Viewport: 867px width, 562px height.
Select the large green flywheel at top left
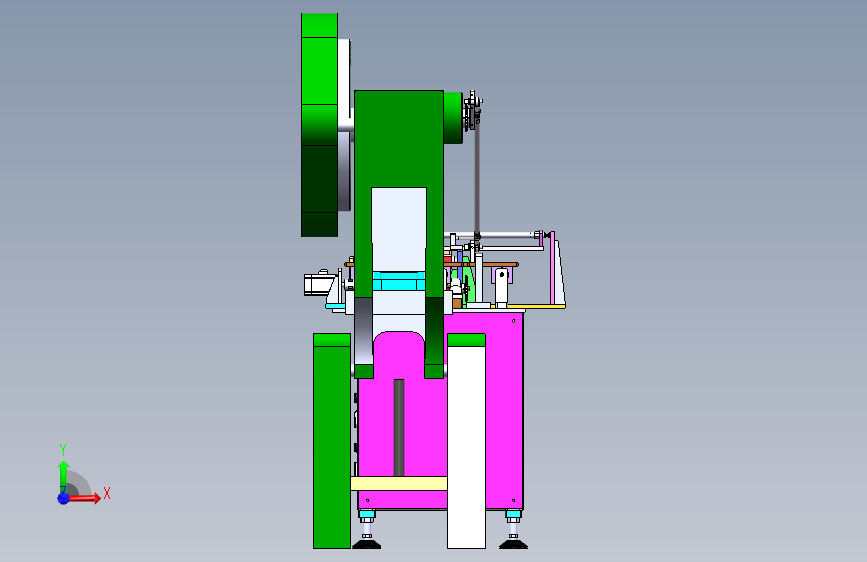[319, 125]
